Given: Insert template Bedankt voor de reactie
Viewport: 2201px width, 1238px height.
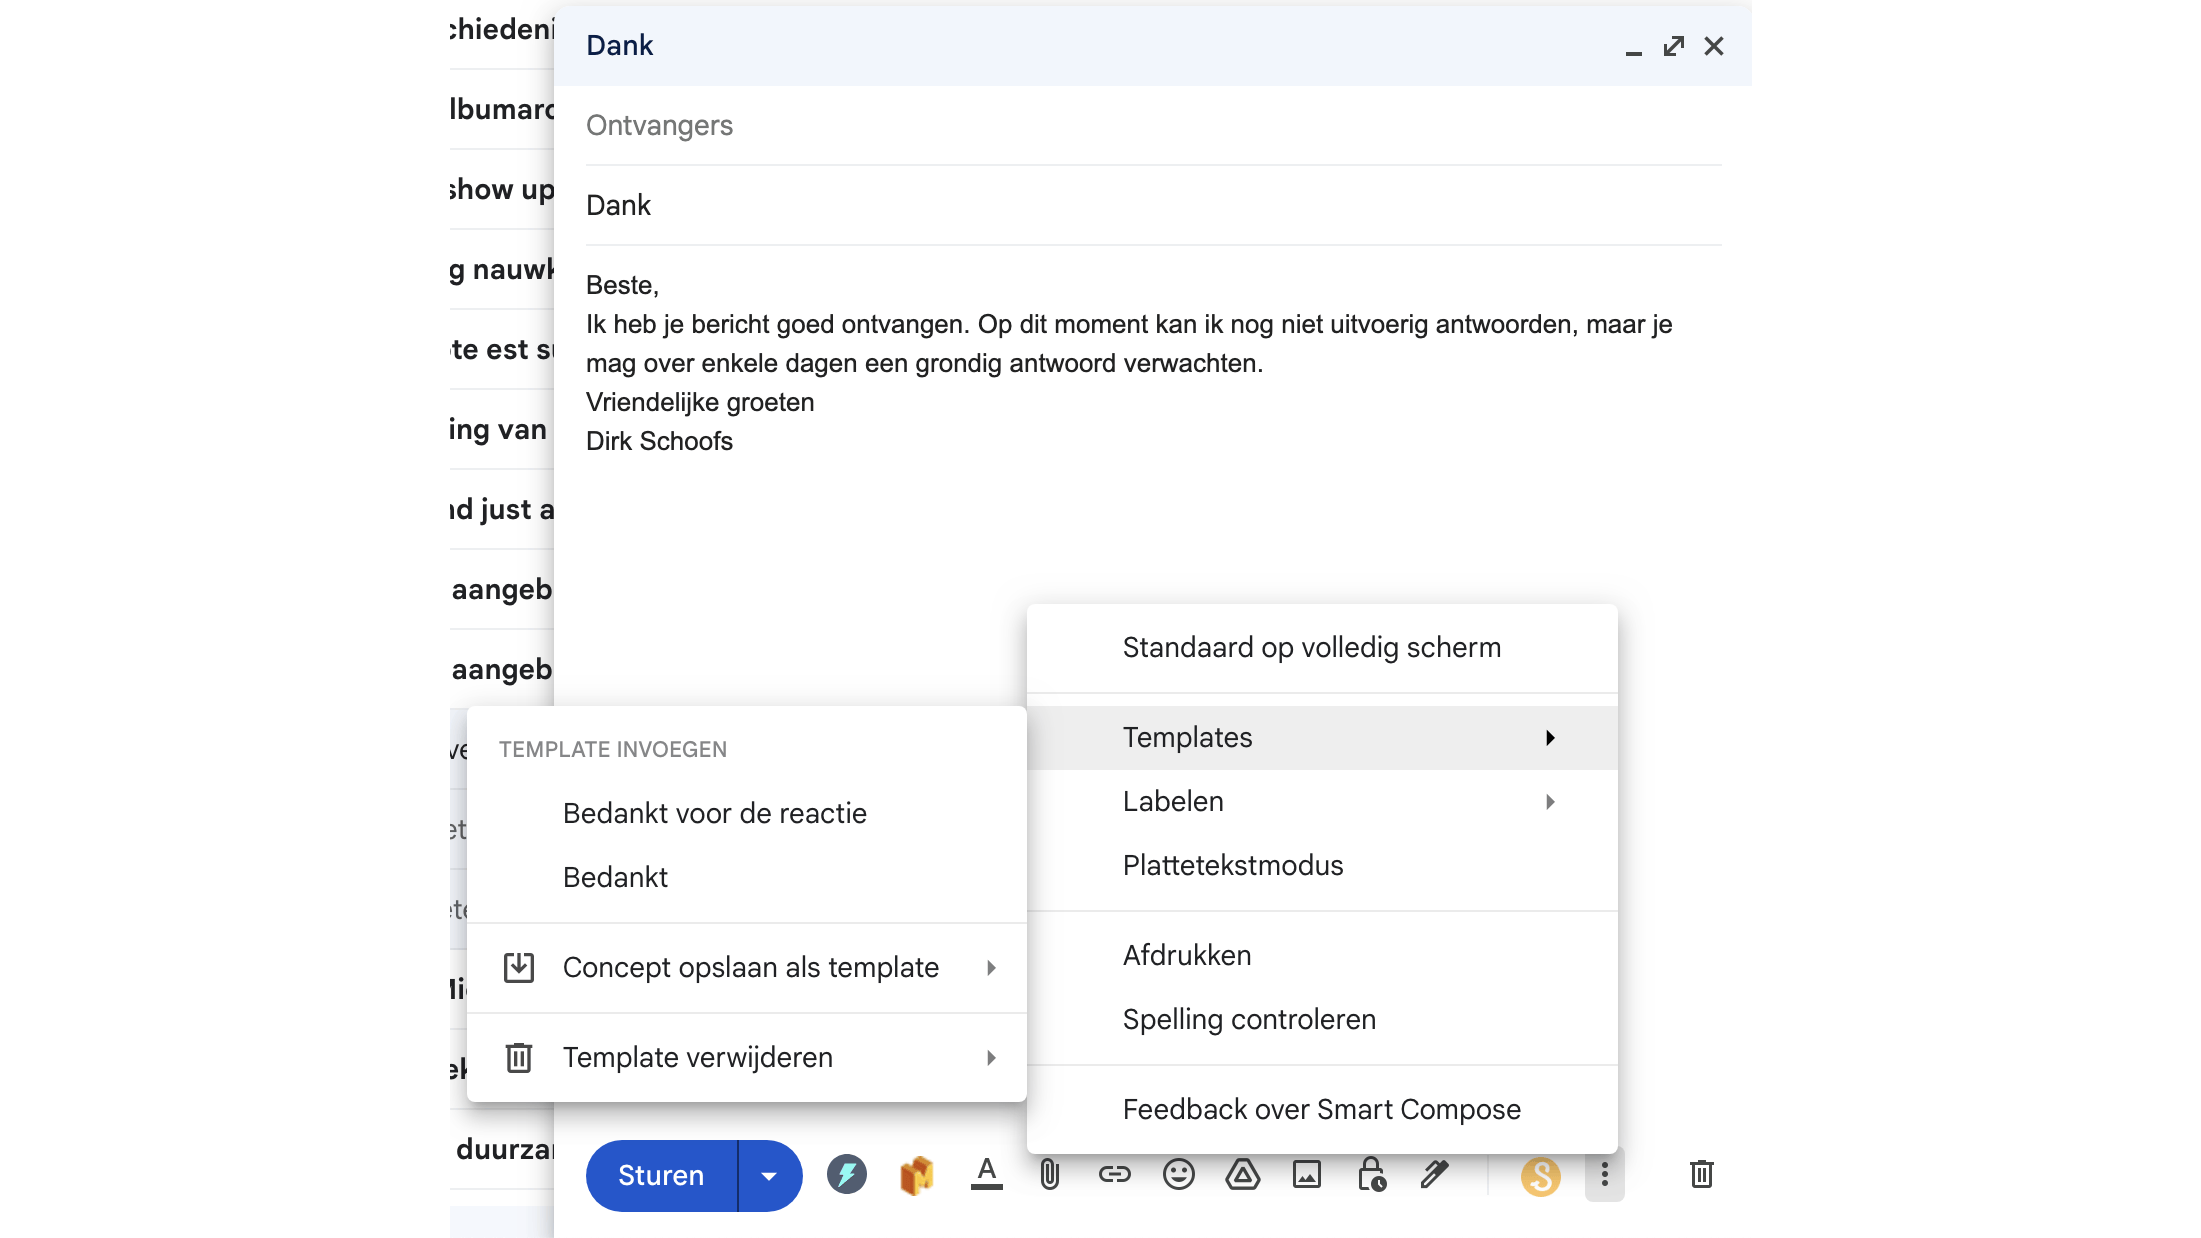Looking at the screenshot, I should (x=714, y=813).
